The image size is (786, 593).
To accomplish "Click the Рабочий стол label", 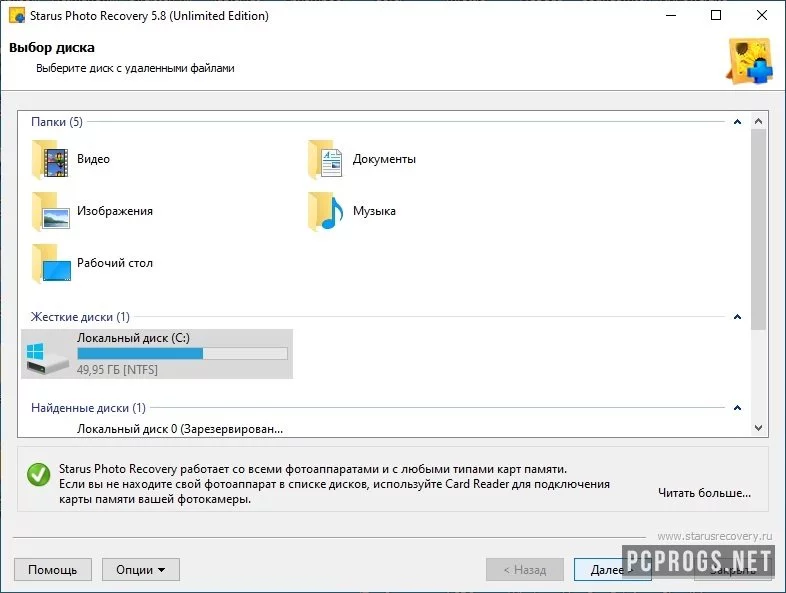I will point(115,263).
